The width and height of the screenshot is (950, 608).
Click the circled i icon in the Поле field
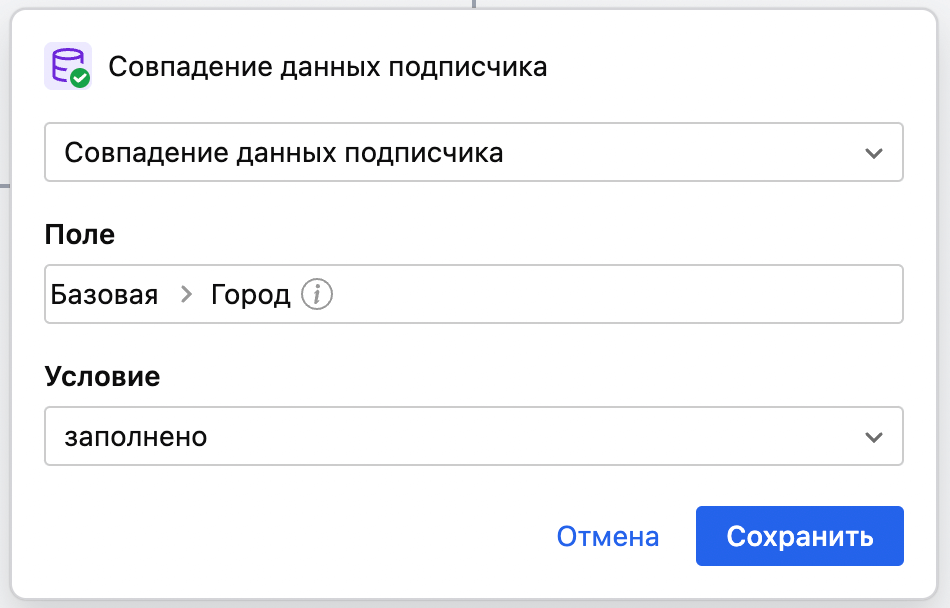click(316, 294)
